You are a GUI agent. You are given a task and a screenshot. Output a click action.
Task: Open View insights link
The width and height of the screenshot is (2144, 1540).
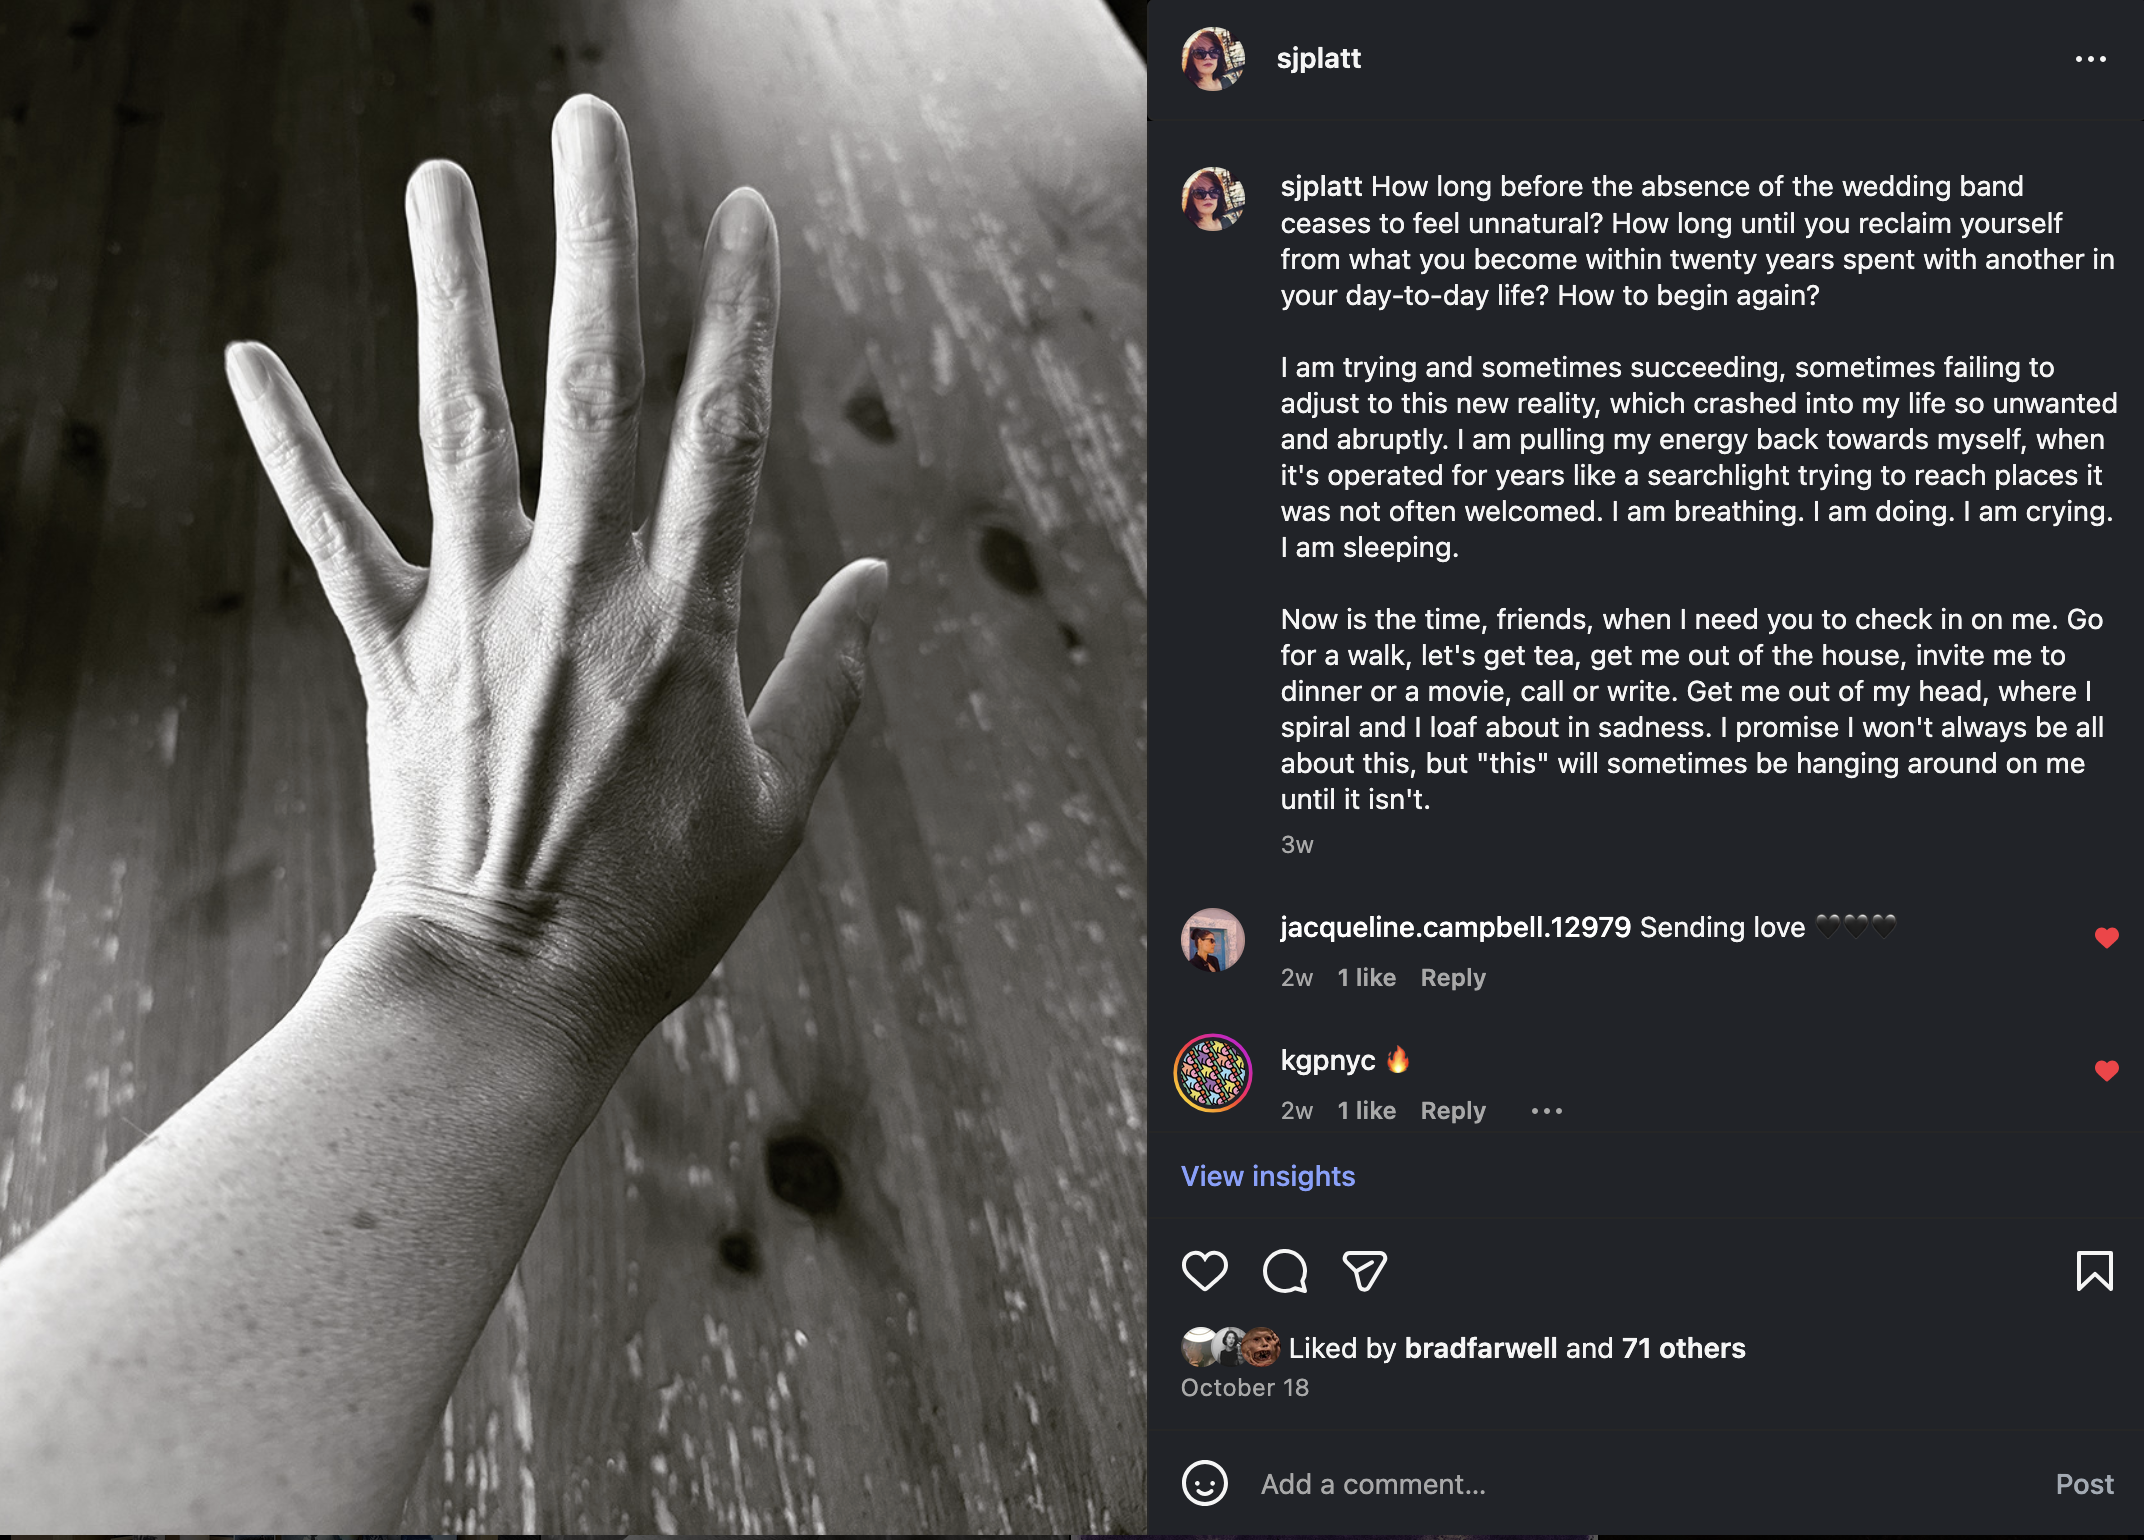point(1268,1176)
